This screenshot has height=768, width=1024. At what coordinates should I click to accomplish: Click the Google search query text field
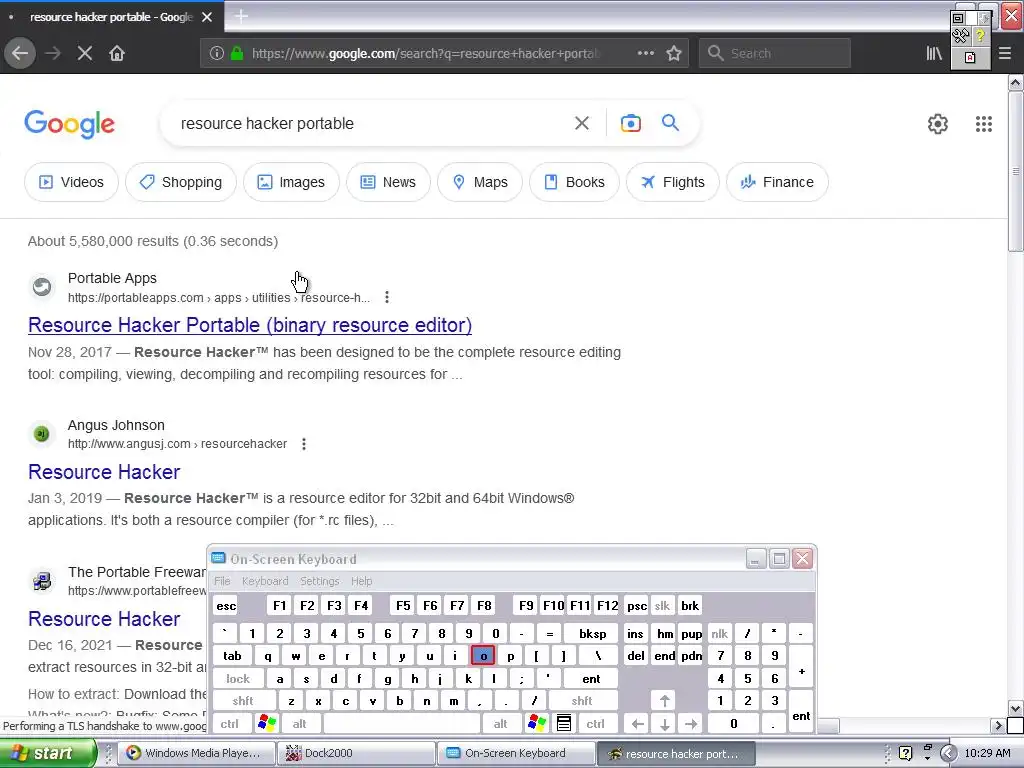click(369, 123)
